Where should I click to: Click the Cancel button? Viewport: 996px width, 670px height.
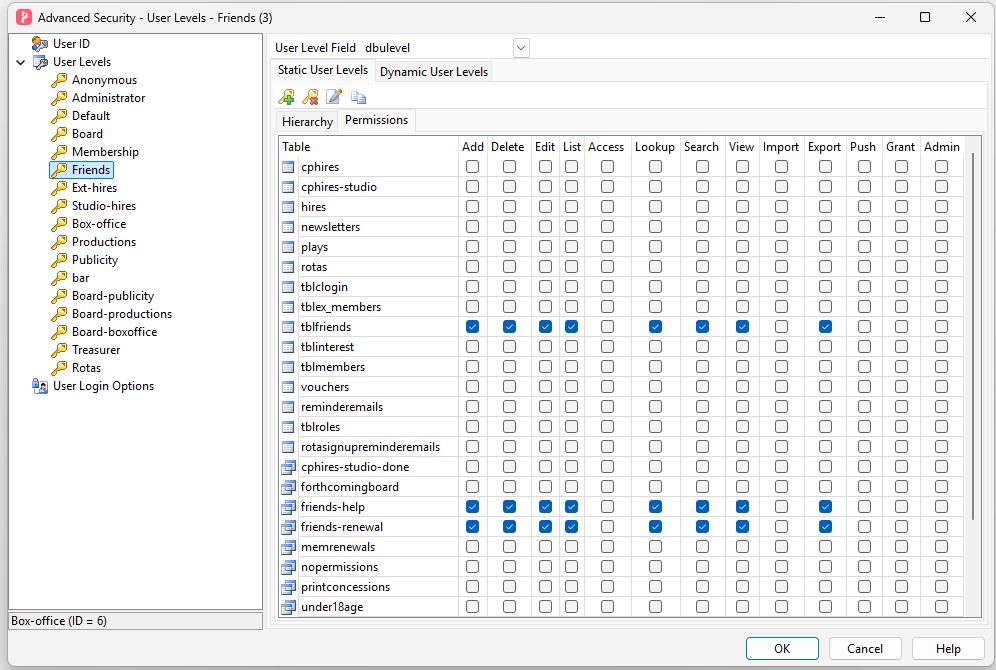pyautogui.click(x=865, y=648)
